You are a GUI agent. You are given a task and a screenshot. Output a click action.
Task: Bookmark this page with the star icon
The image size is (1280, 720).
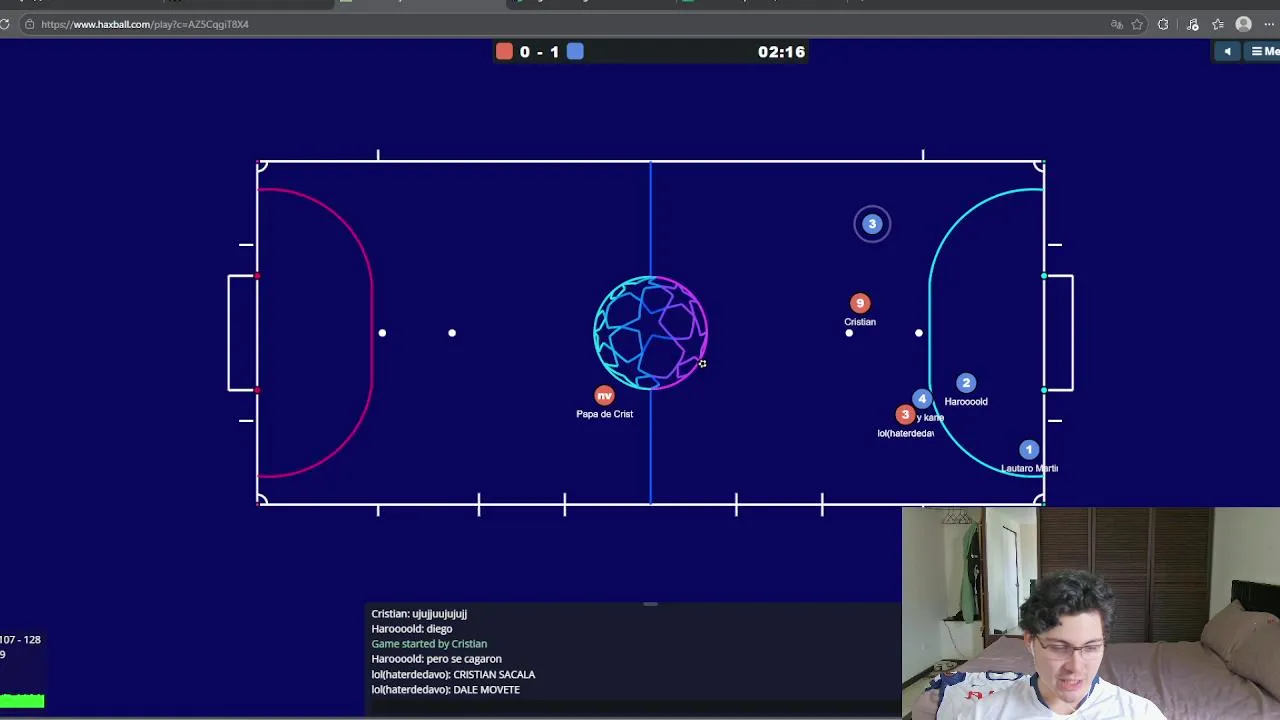tap(1139, 24)
